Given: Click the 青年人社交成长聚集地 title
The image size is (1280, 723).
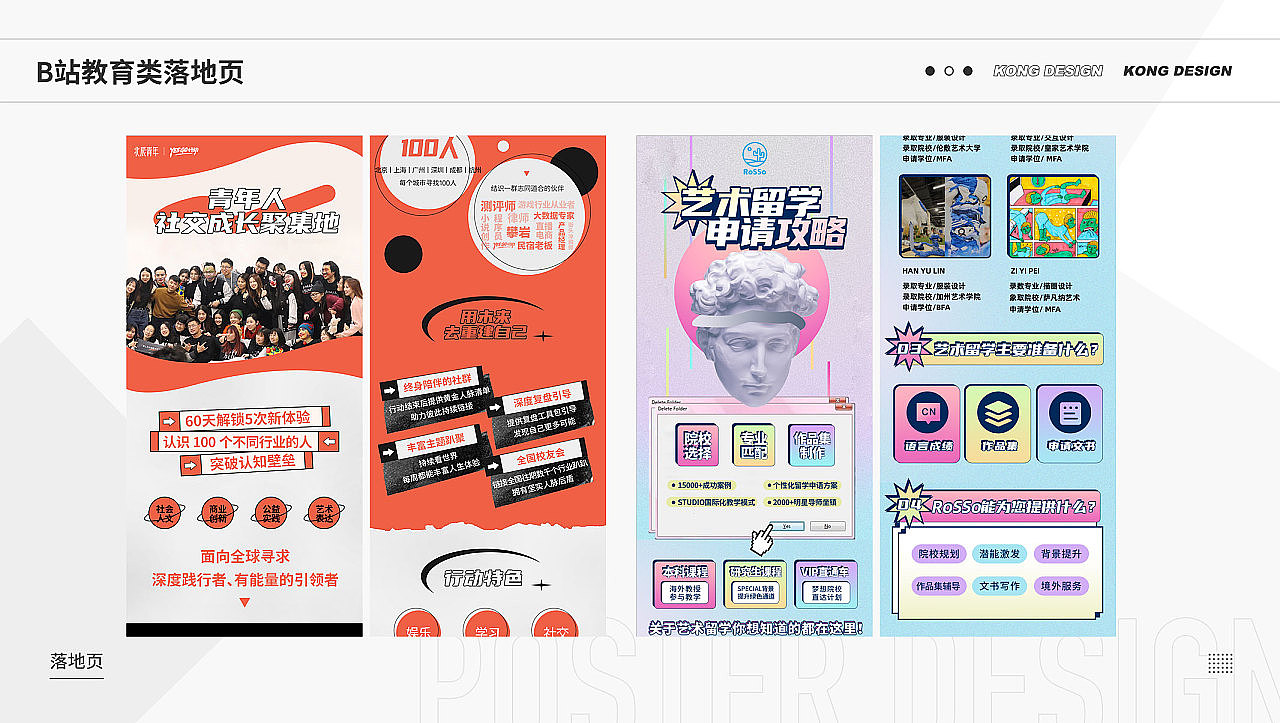Looking at the screenshot, I should pyautogui.click(x=246, y=211).
